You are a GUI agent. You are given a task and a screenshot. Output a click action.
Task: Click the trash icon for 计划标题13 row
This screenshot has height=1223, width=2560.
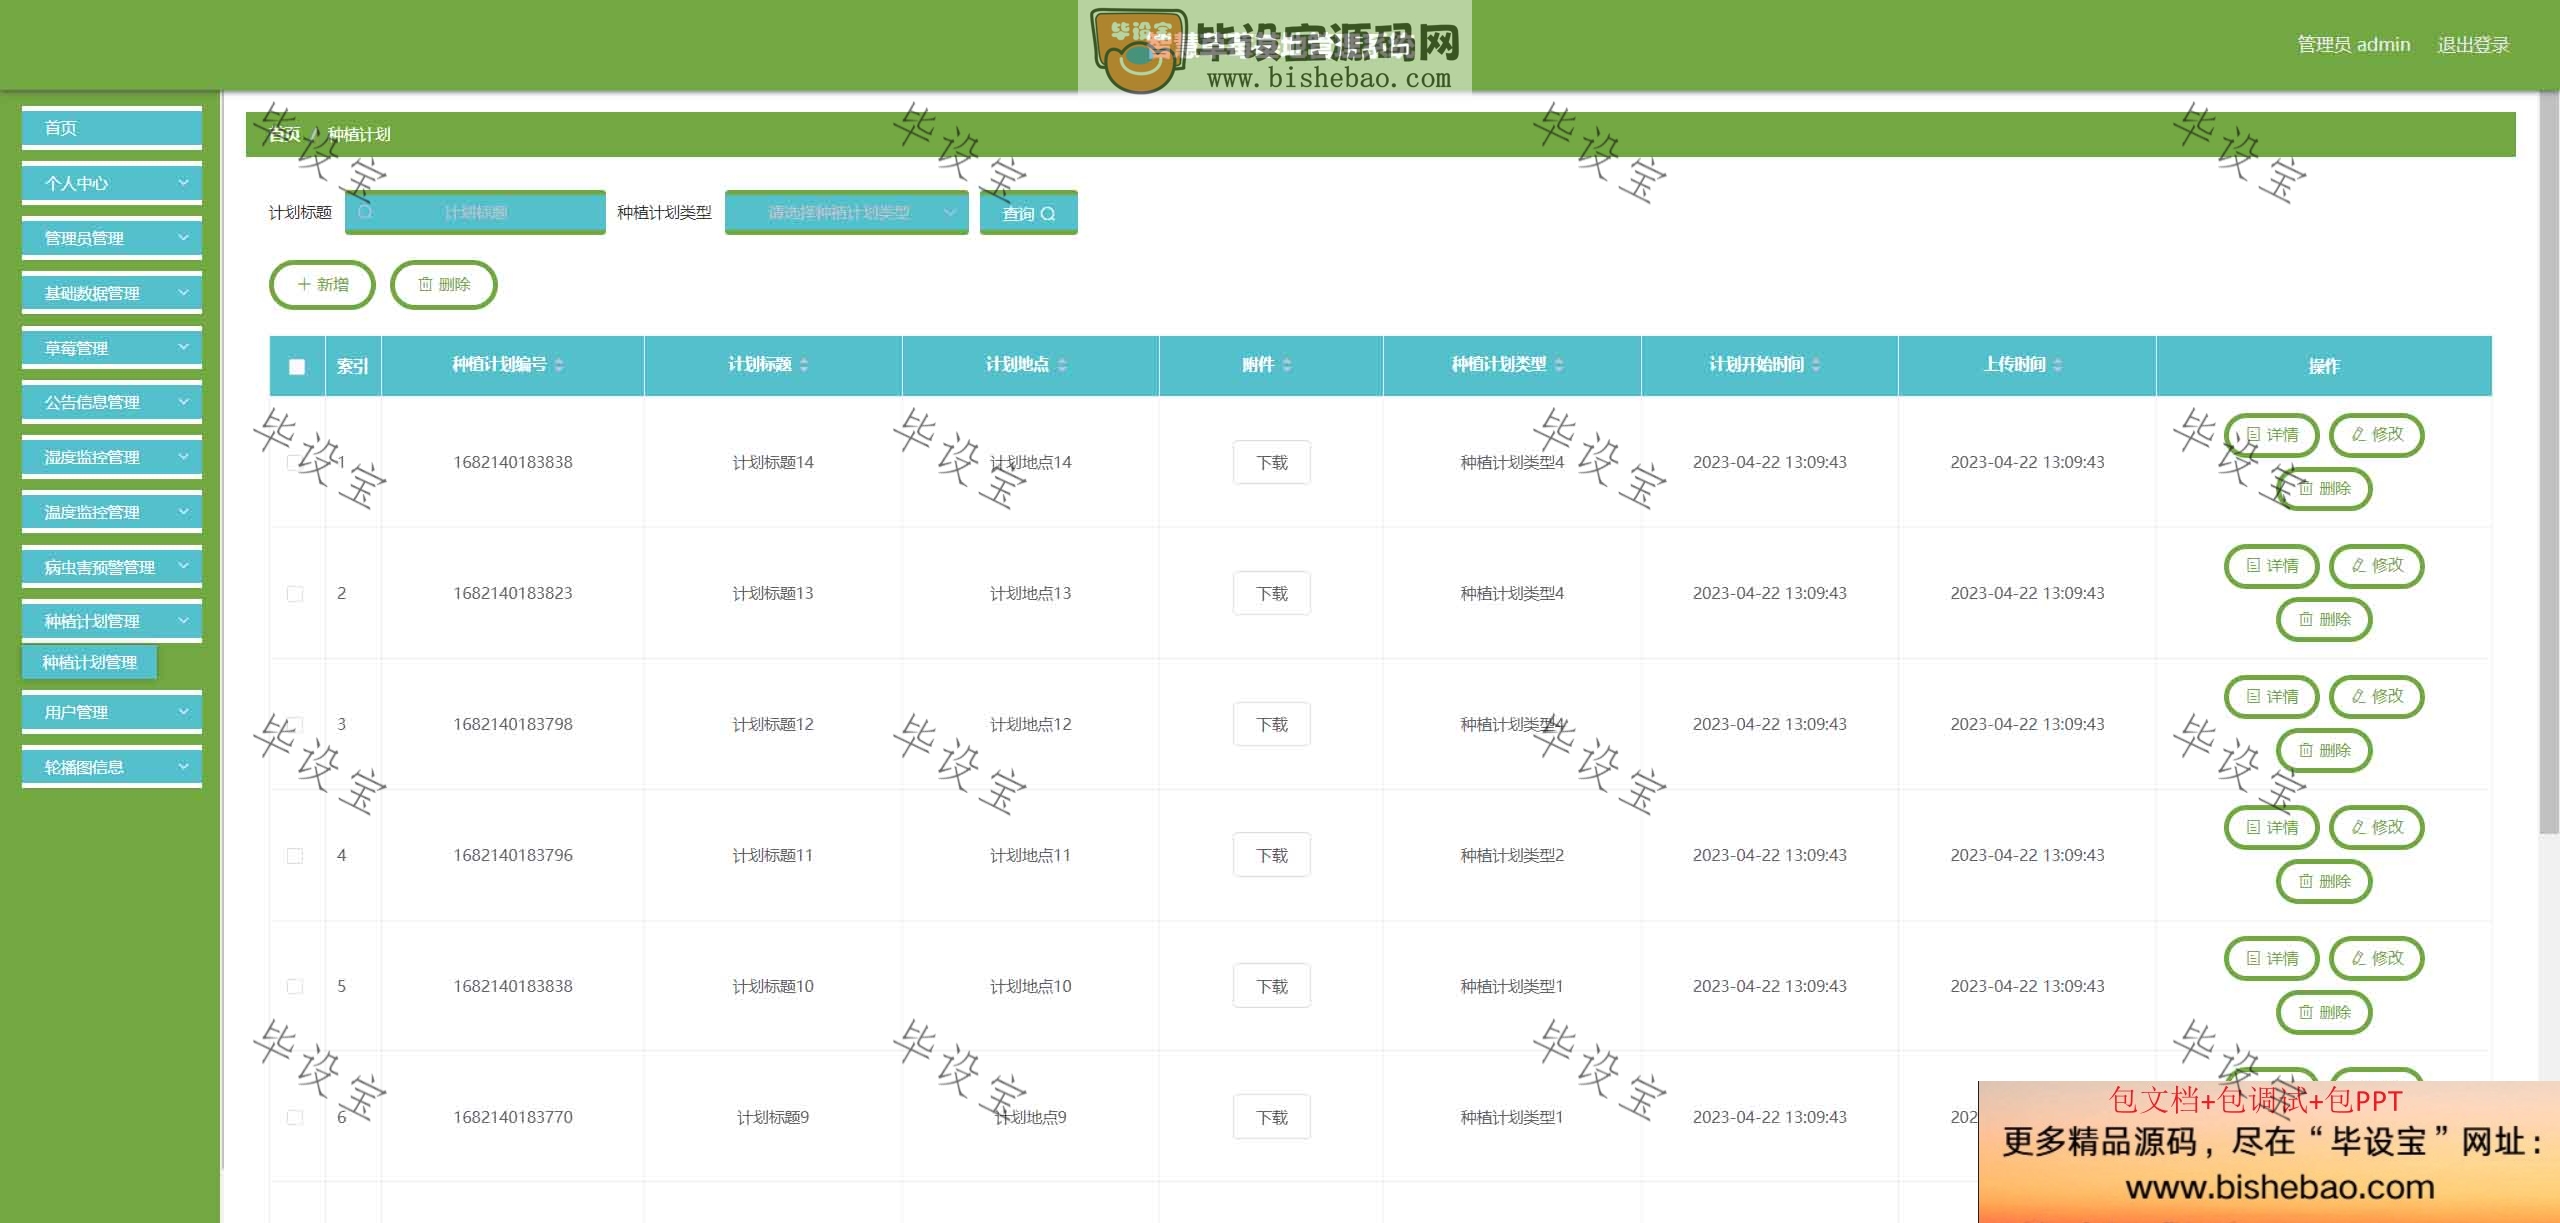(x=2305, y=619)
